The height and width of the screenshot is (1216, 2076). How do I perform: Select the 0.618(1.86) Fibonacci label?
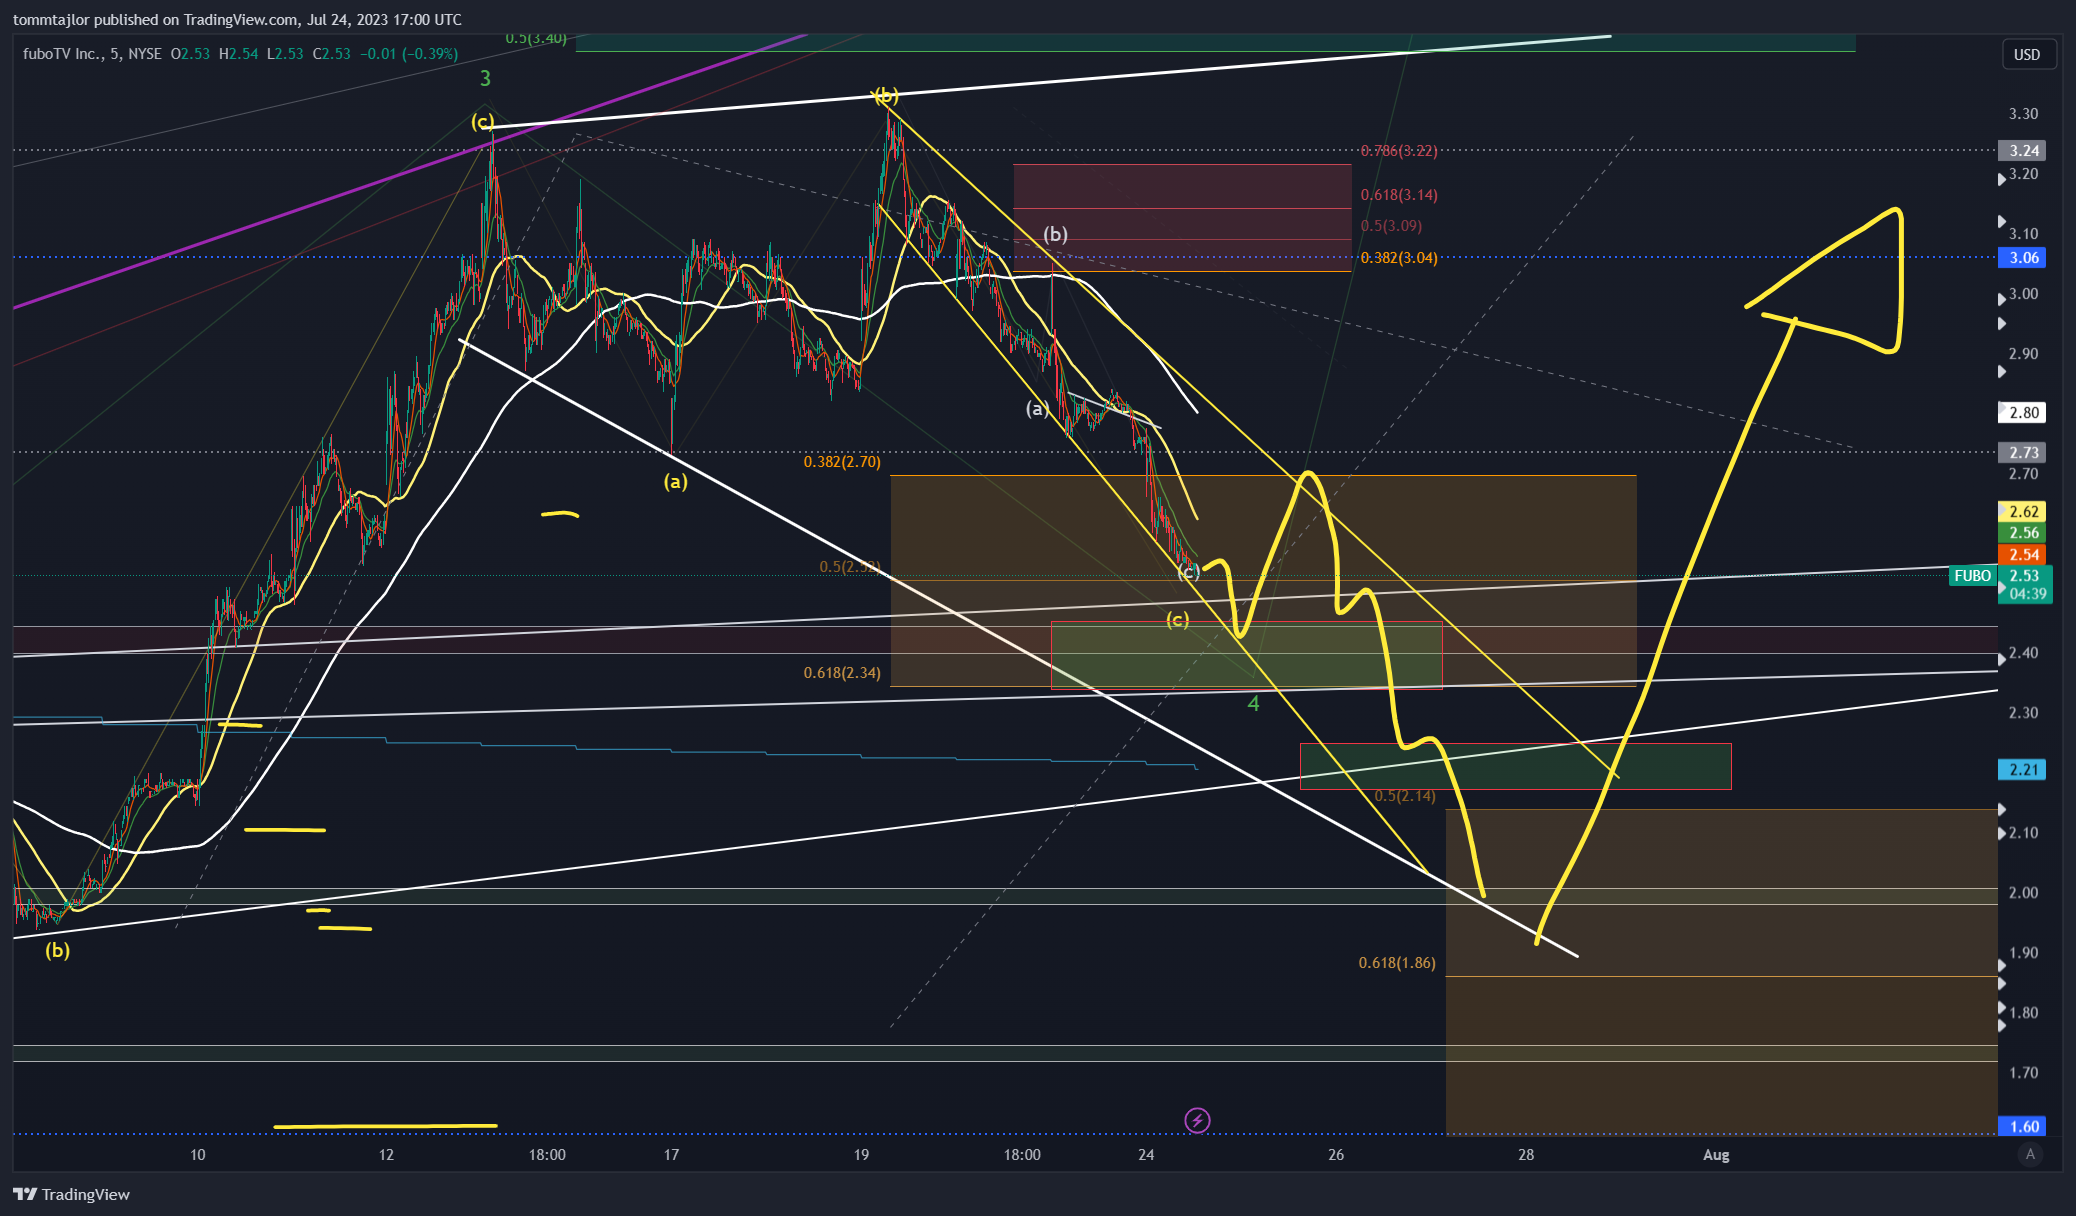1397,963
